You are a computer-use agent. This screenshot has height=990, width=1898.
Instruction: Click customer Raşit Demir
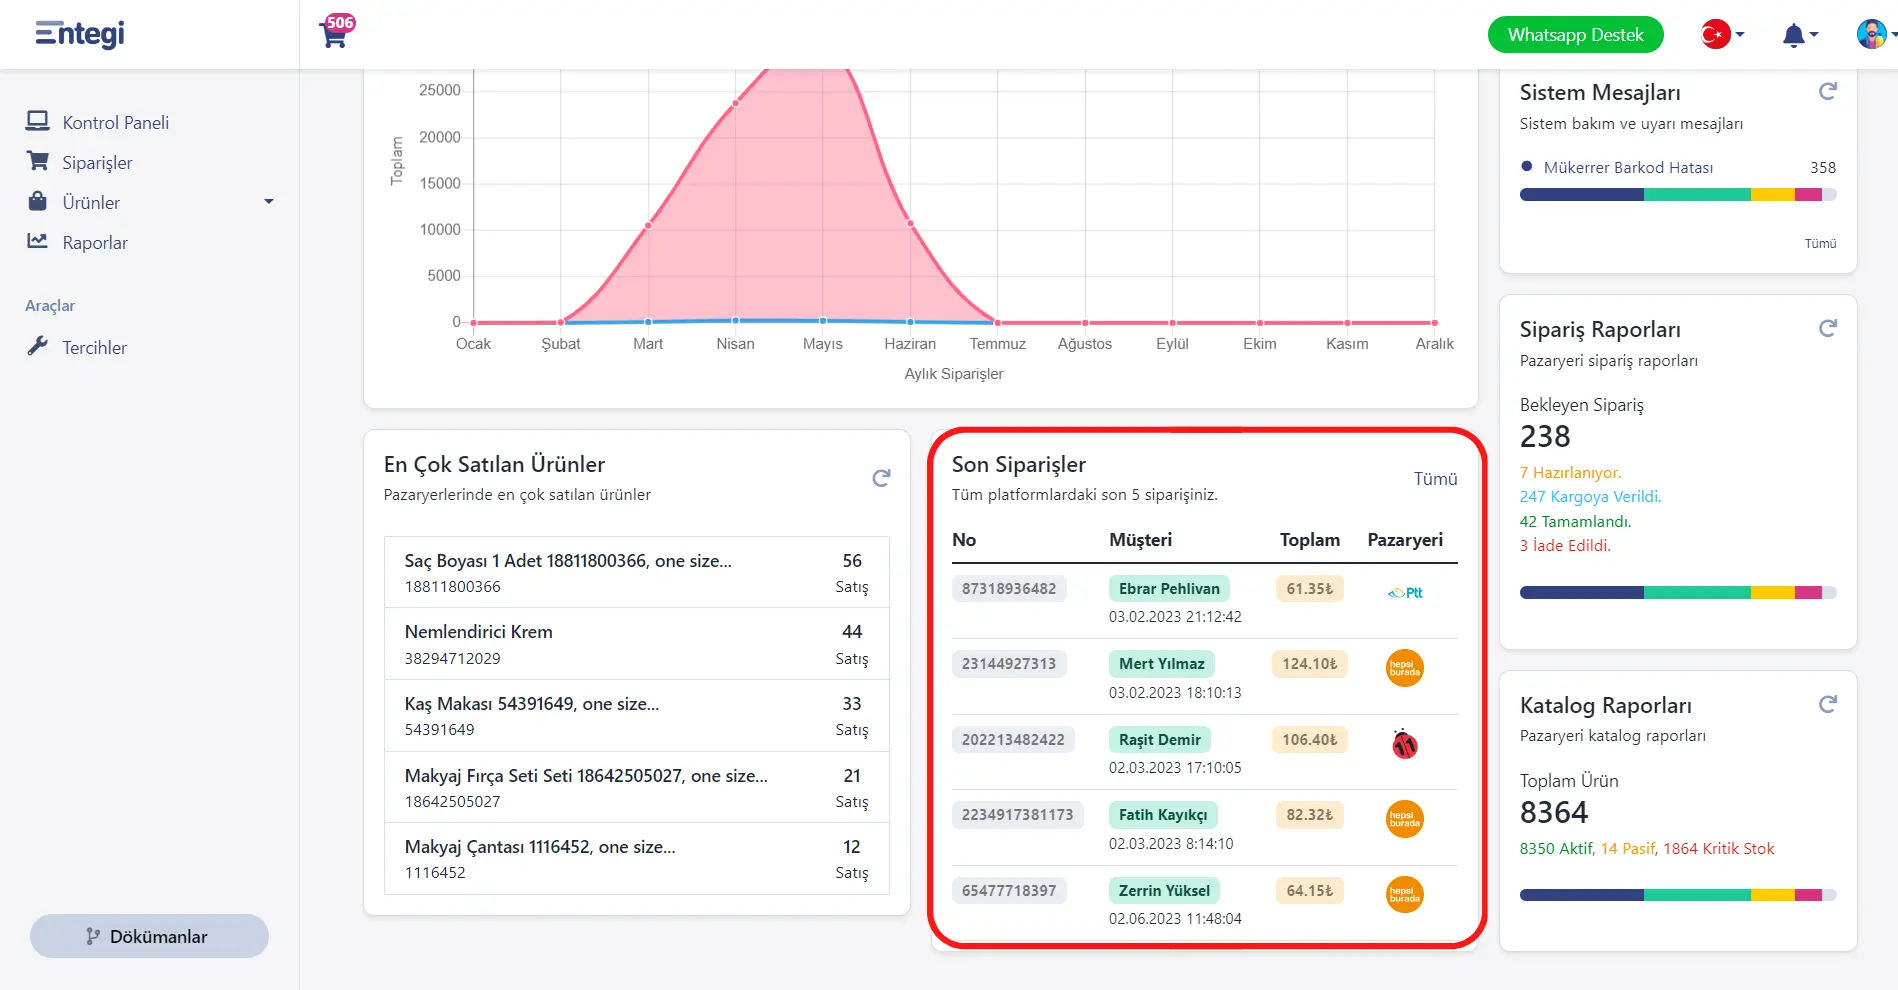[x=1159, y=739]
